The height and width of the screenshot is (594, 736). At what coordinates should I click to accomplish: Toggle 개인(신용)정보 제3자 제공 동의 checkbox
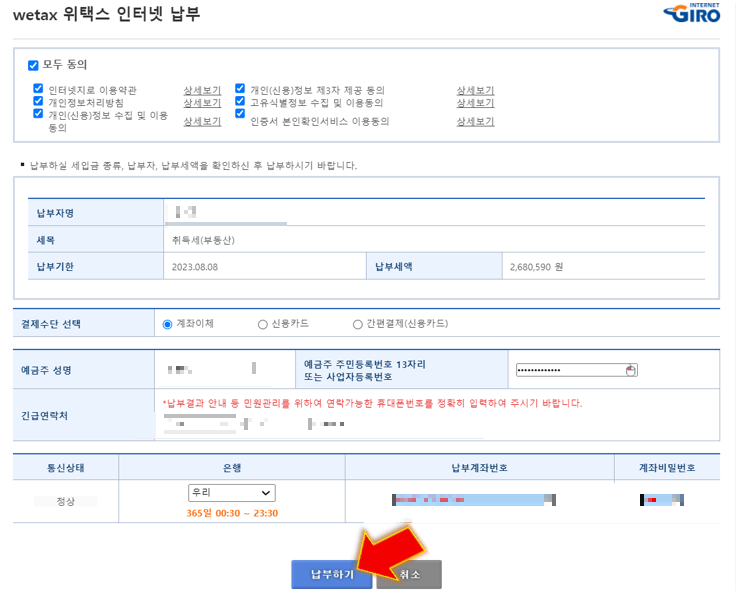pyautogui.click(x=240, y=88)
